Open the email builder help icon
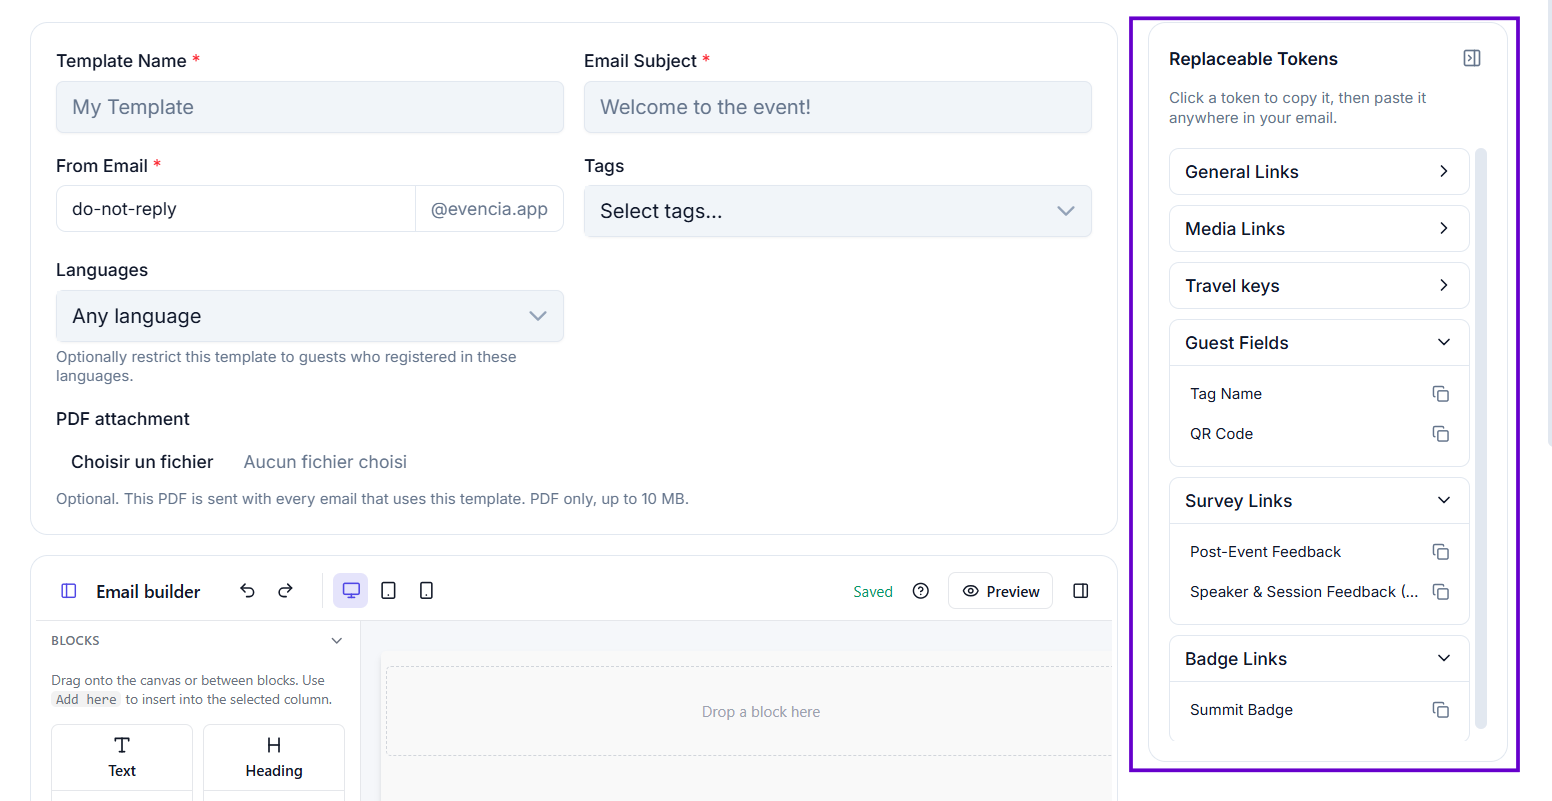1552x801 pixels. click(921, 591)
